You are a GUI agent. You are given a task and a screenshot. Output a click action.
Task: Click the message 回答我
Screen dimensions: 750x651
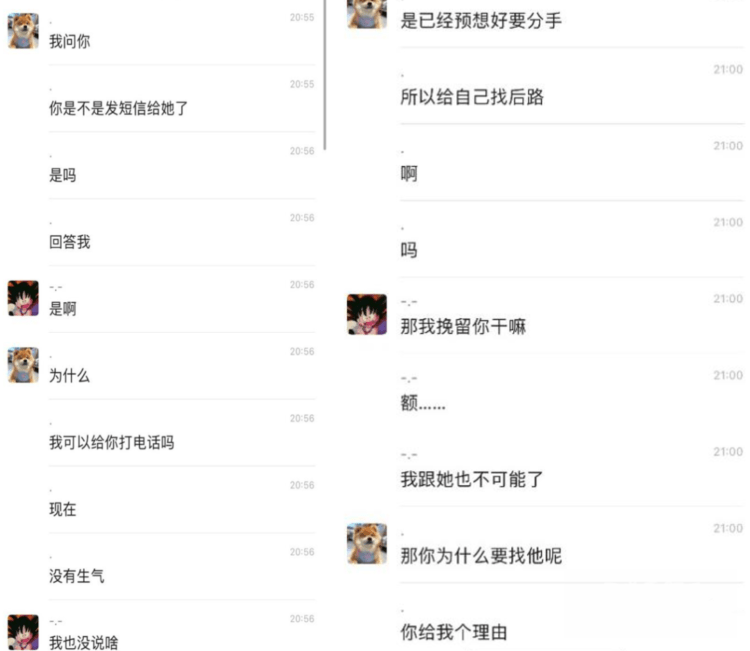tap(69, 242)
